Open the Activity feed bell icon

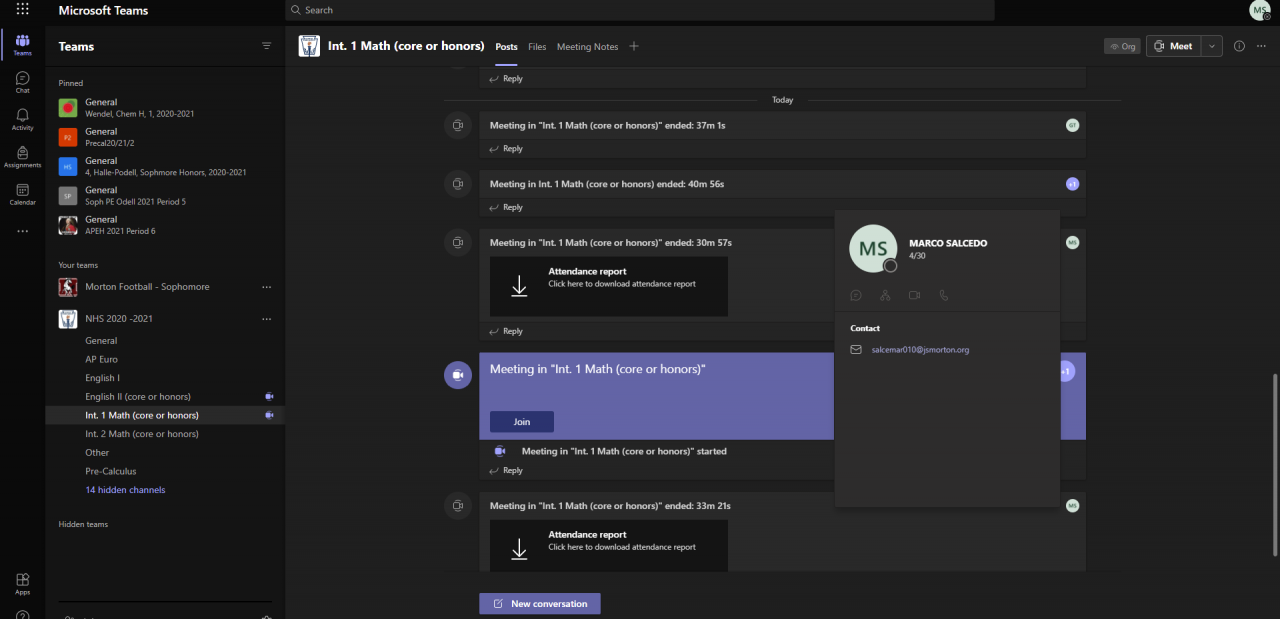(x=22, y=119)
